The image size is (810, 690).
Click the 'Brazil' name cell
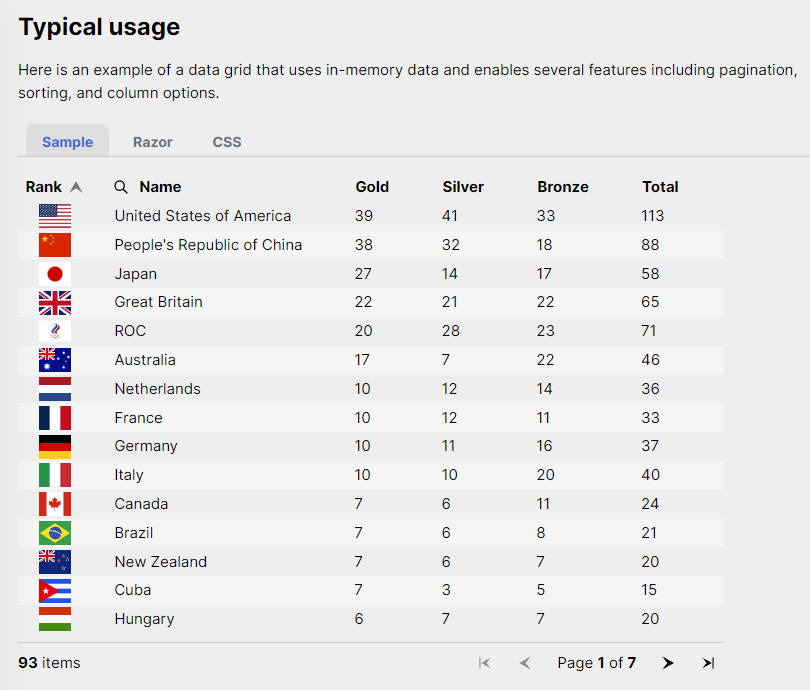click(134, 533)
